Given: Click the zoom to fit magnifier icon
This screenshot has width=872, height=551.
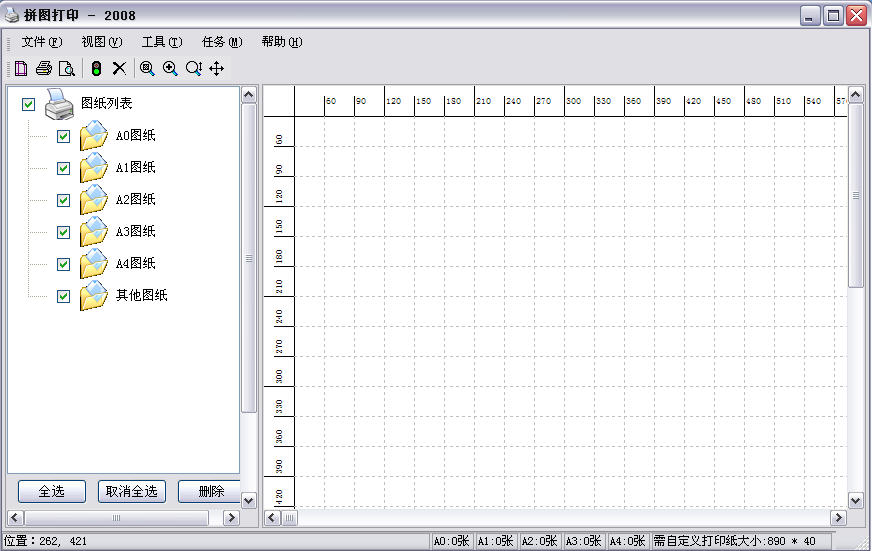Looking at the screenshot, I should point(147,68).
